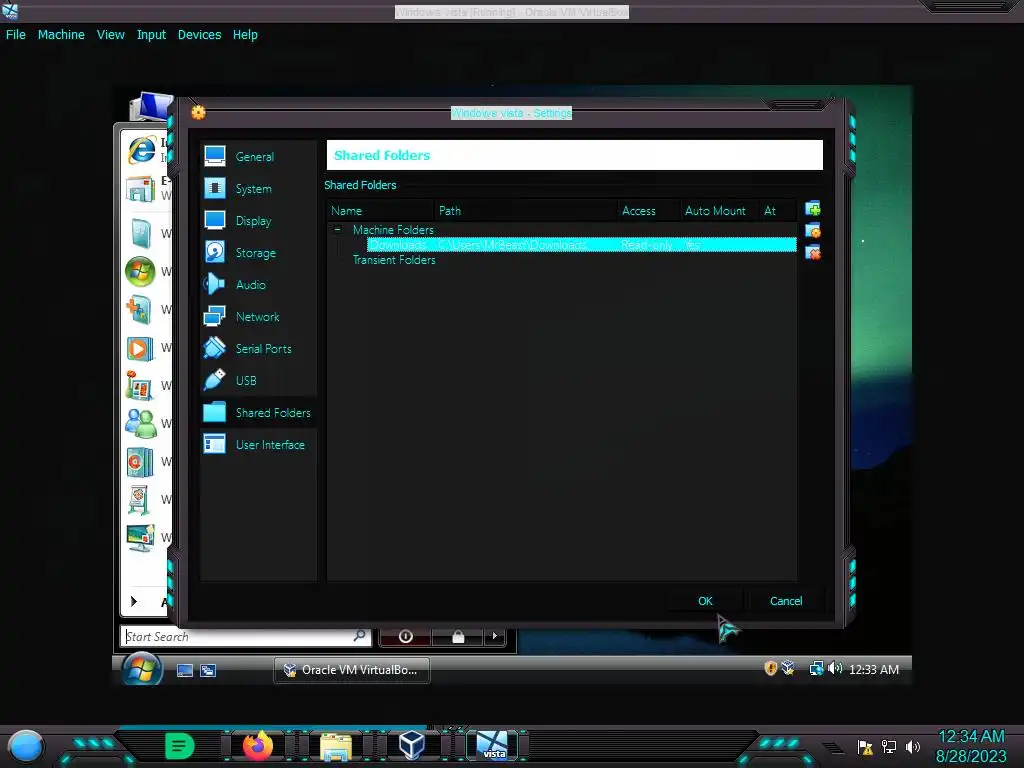Click the Vista Start Search field
Viewport: 1024px width, 768px height.
[x=246, y=636]
